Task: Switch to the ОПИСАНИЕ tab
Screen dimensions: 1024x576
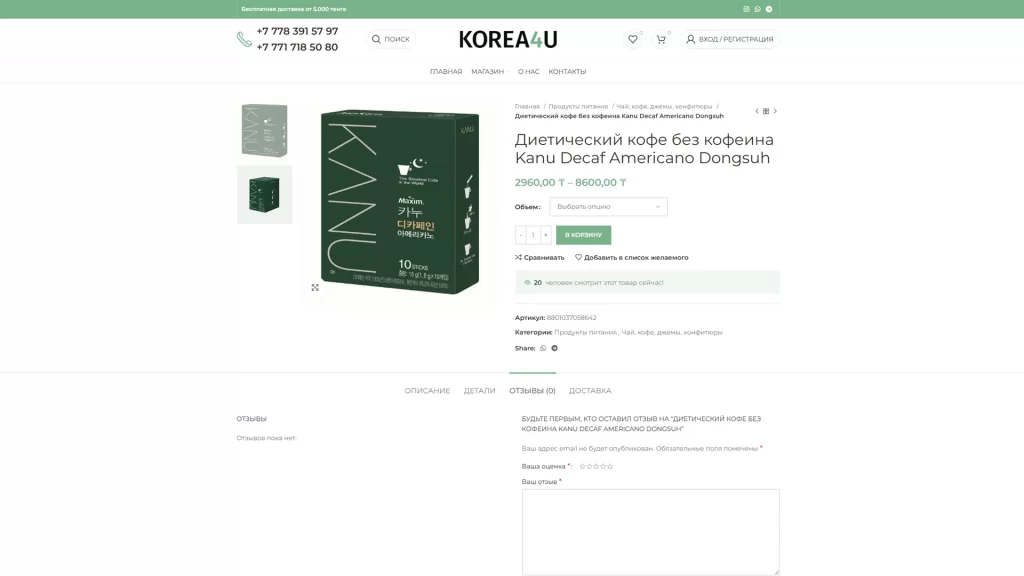Action: [x=427, y=391]
